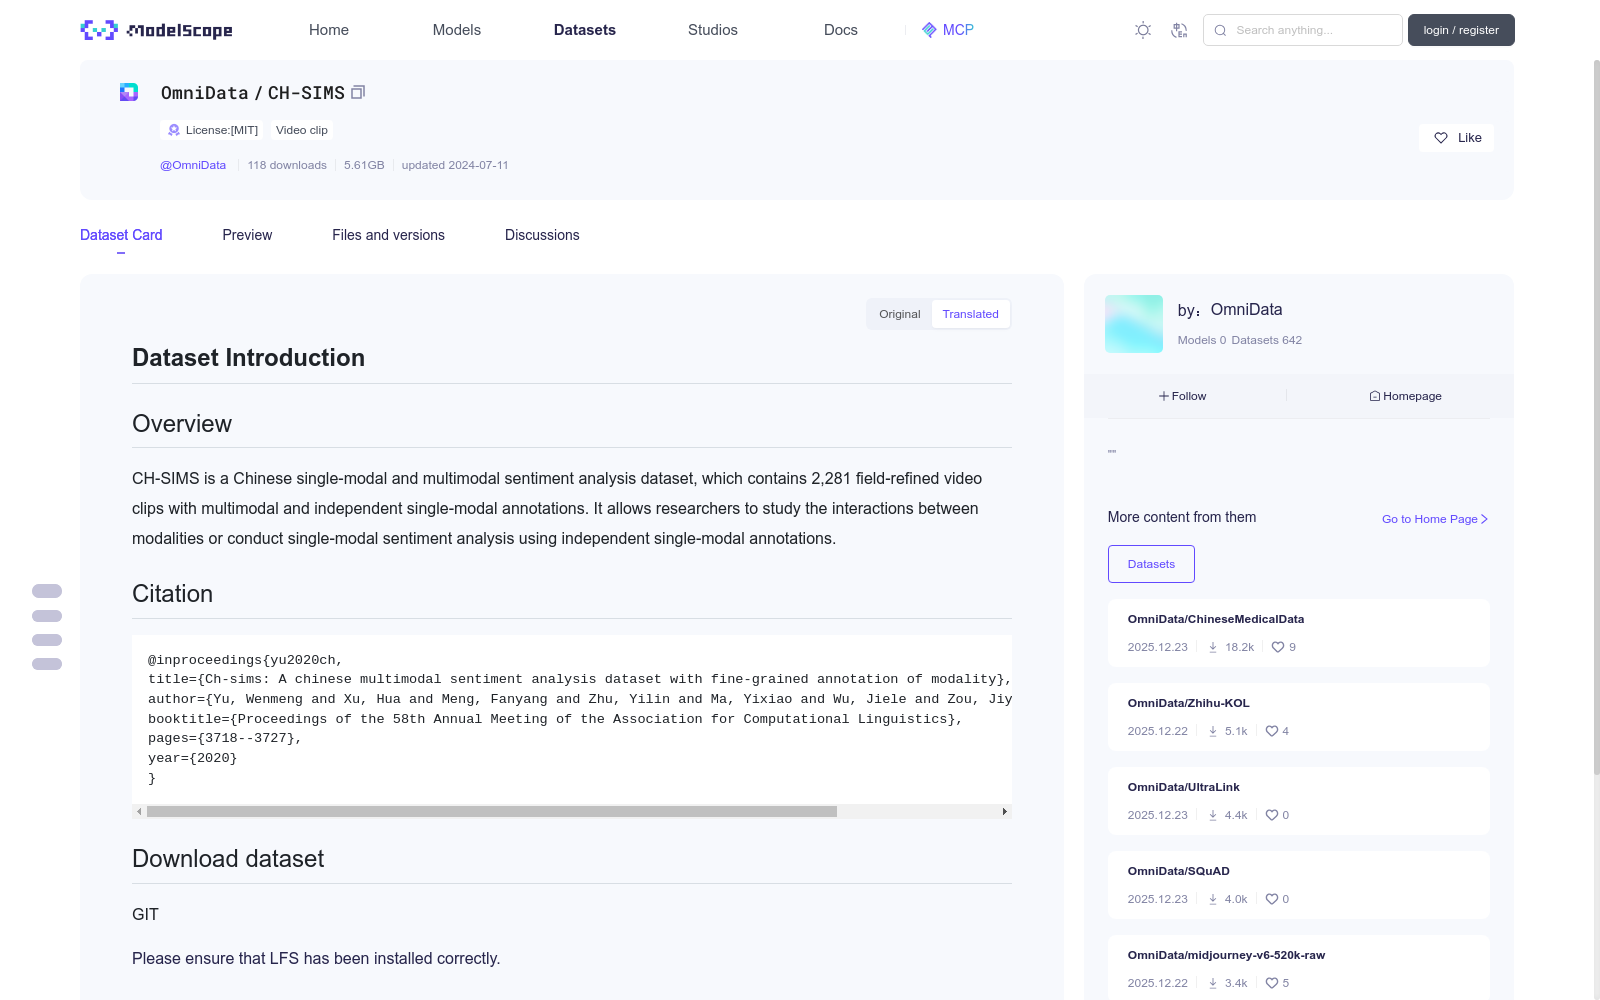
Task: Like the CH-SIMS dataset
Action: click(x=1456, y=138)
